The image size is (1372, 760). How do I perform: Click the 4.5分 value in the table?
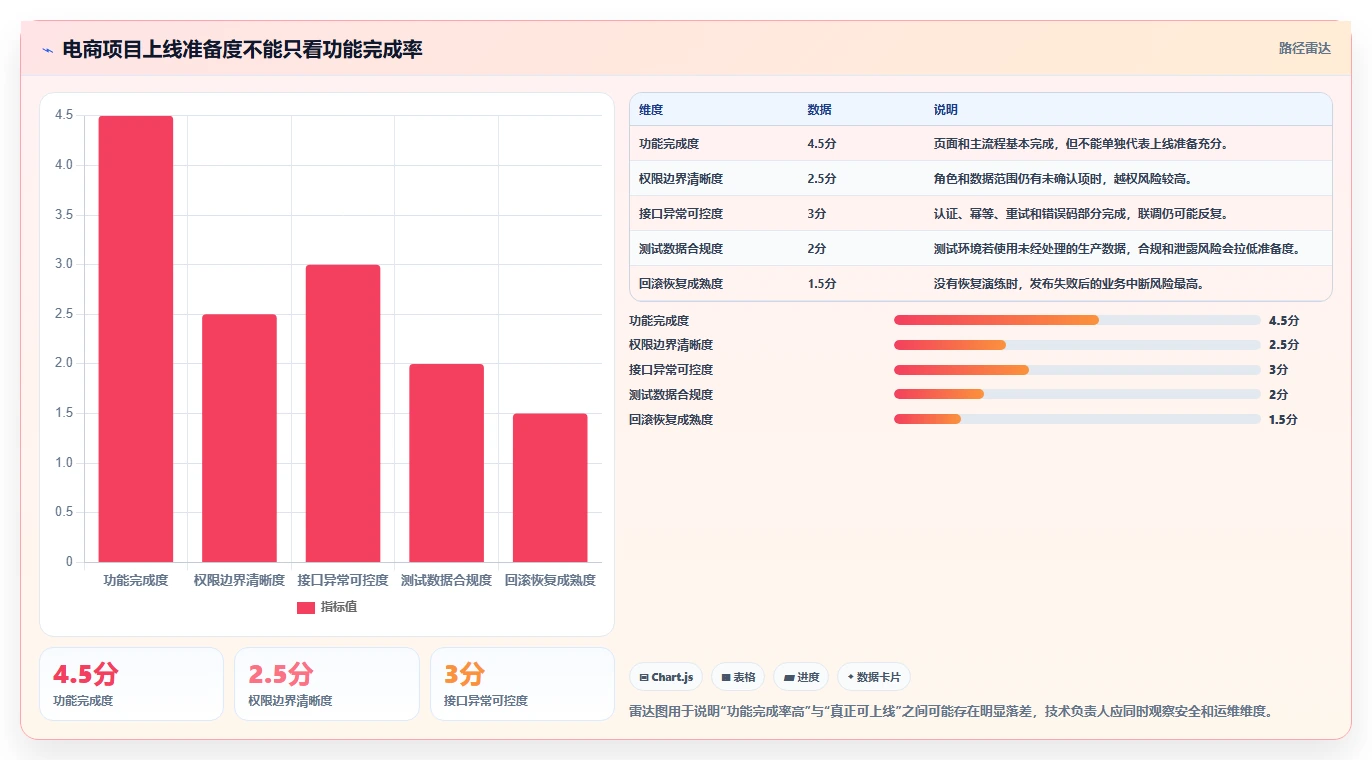tap(822, 144)
